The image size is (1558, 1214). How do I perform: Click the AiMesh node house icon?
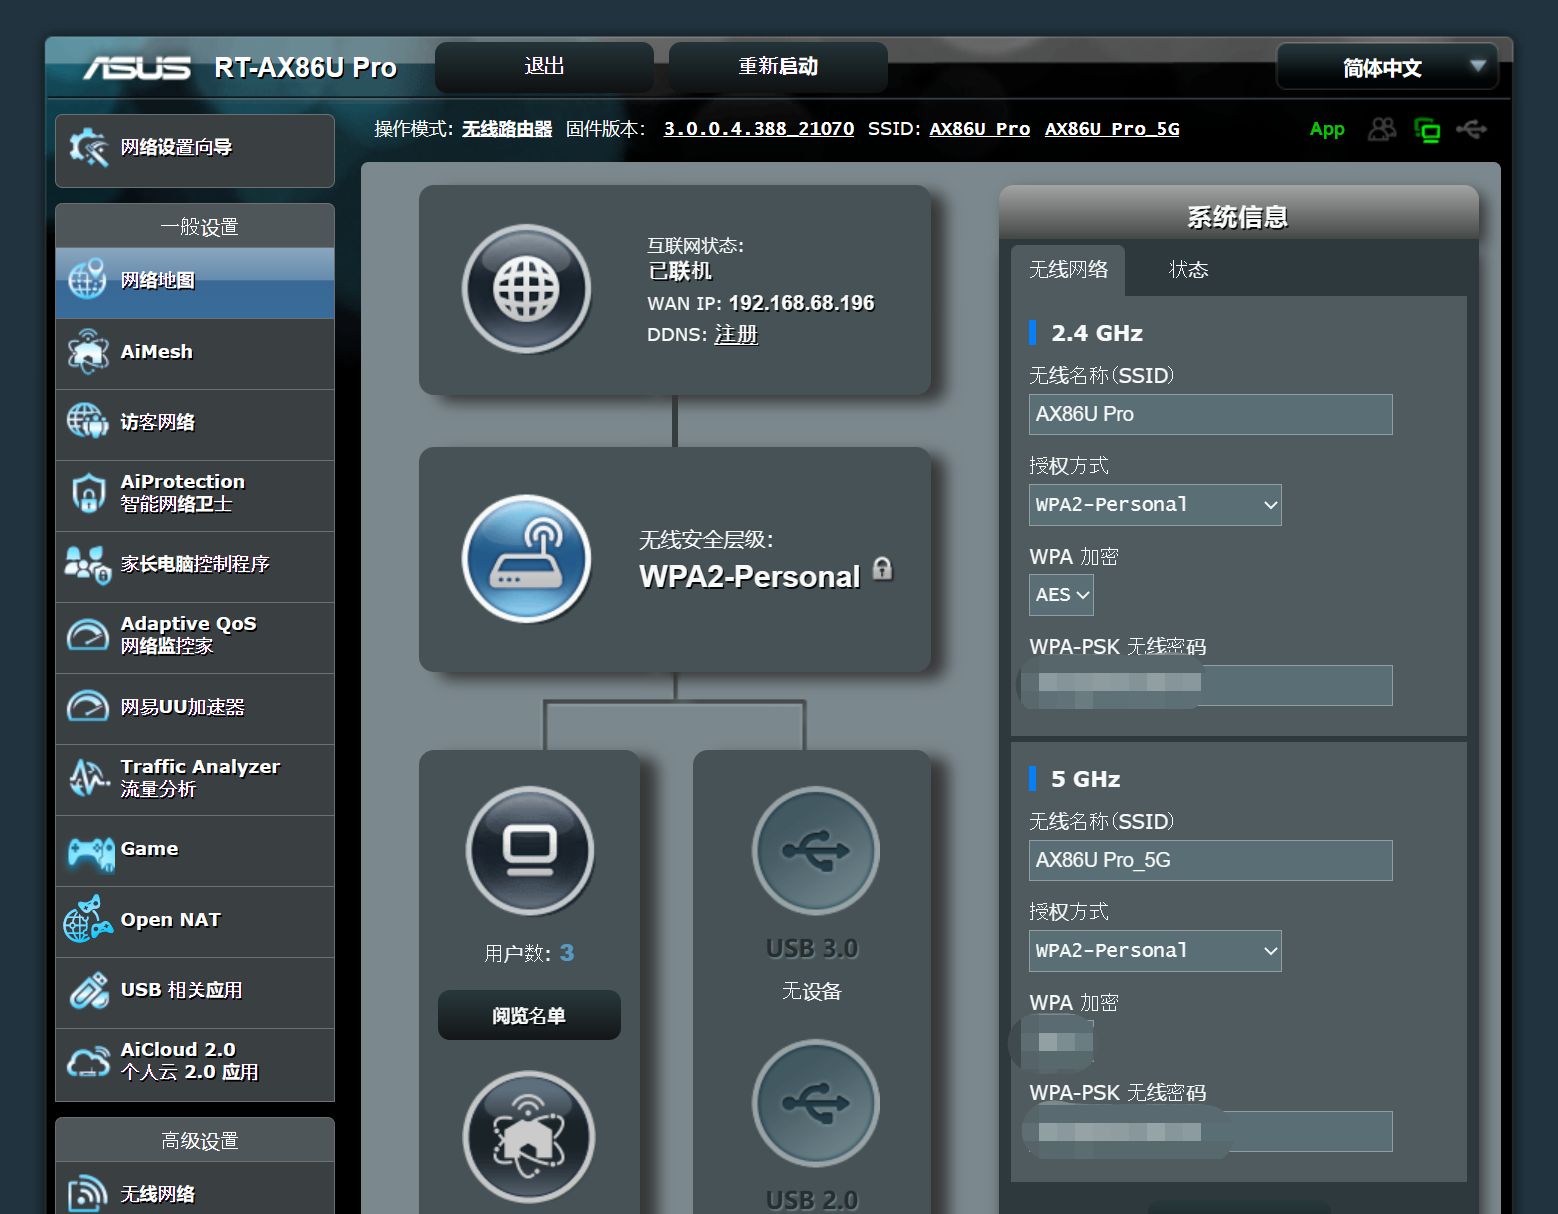[528, 1136]
